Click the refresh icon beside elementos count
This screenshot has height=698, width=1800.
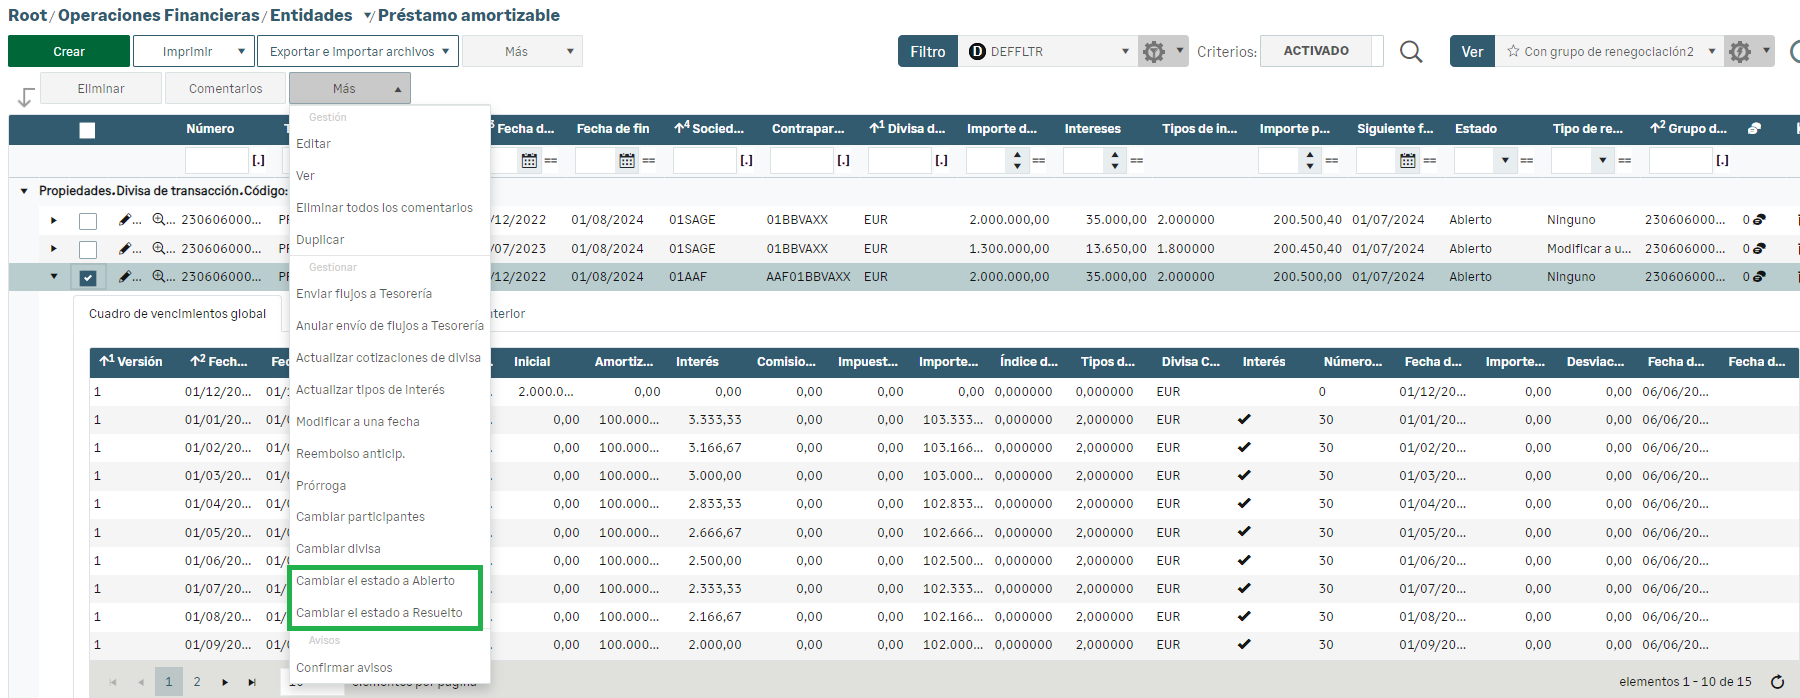1777,682
